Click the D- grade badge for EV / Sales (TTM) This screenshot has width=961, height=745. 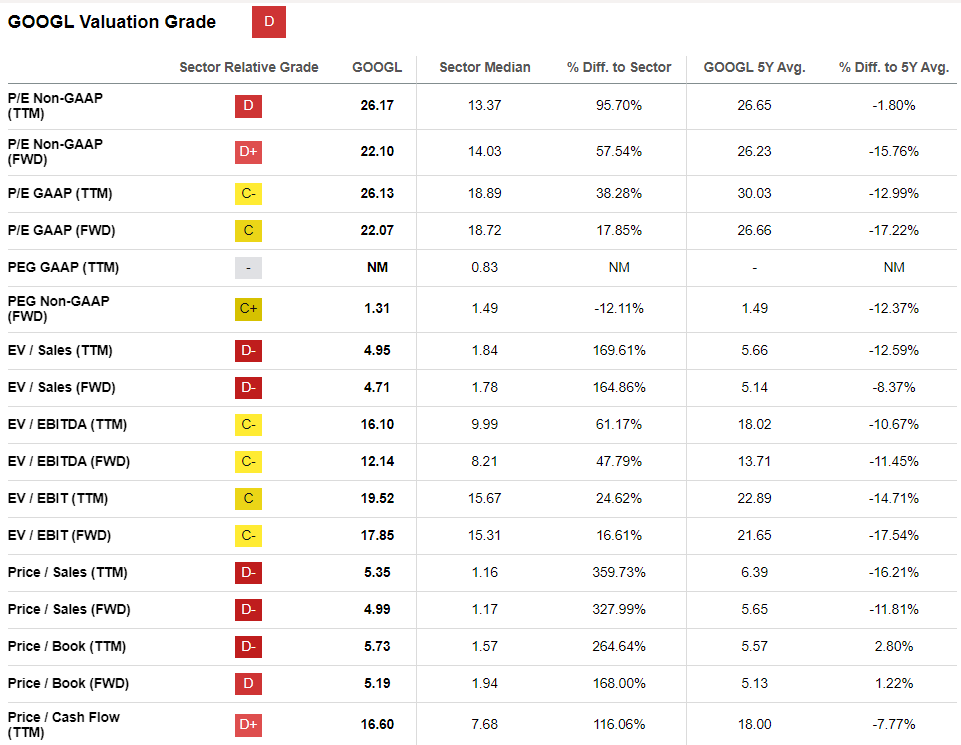tap(249, 351)
